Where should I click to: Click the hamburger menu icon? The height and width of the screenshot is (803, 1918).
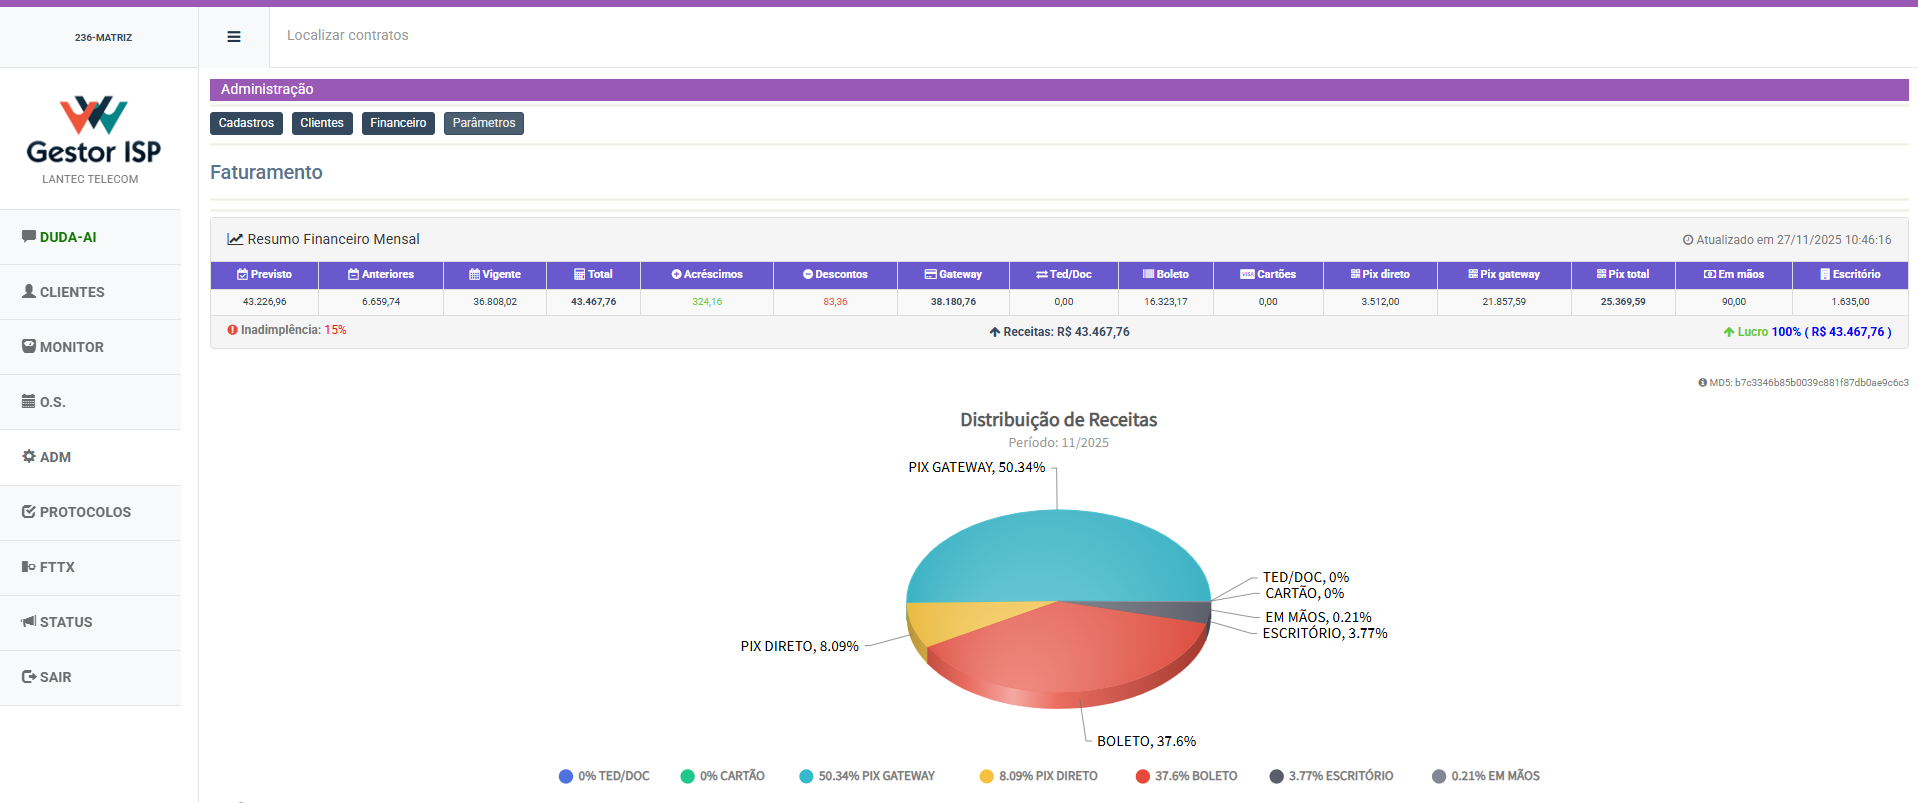click(x=234, y=37)
